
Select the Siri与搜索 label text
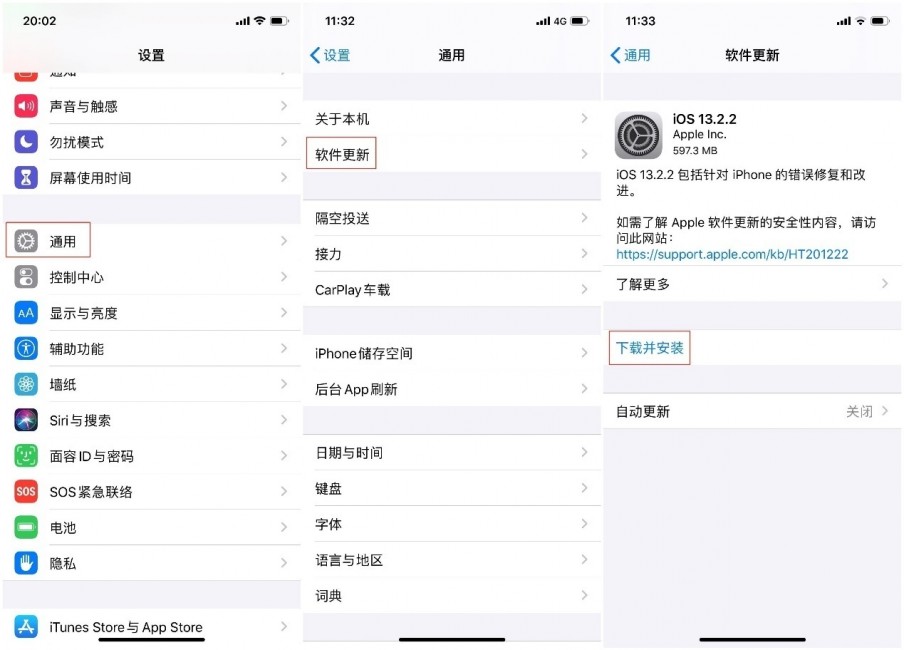coord(80,420)
